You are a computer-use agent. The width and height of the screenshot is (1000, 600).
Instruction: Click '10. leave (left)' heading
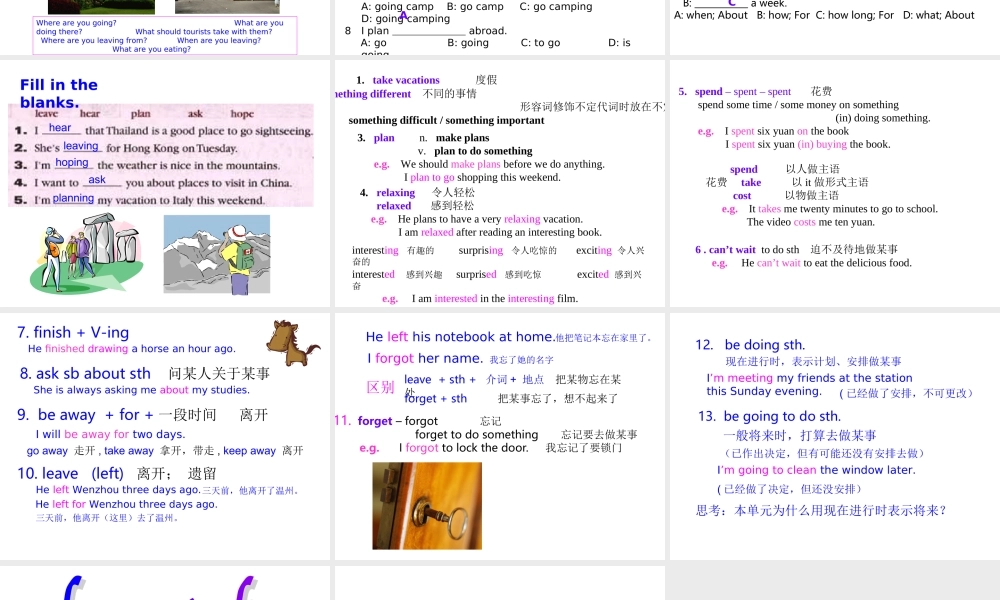pos(70,474)
